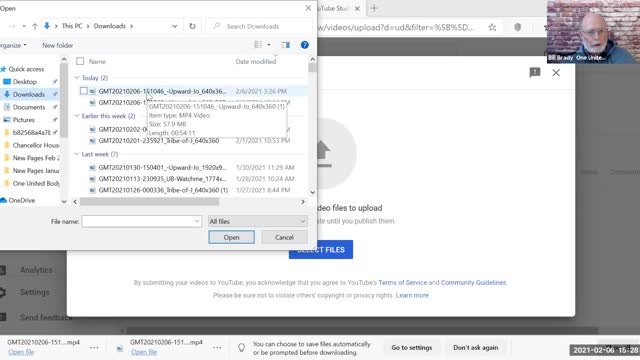This screenshot has height=360, width=640.
Task: Toggle the preview pane icon
Action: [x=285, y=45]
